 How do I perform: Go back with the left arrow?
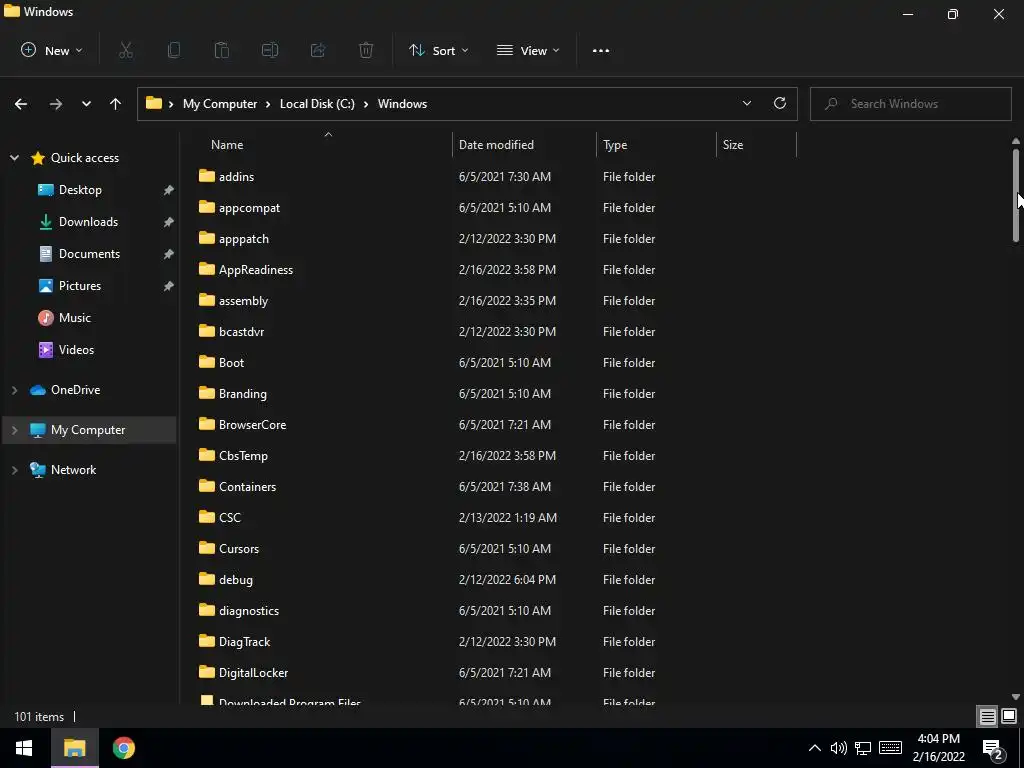pos(21,104)
